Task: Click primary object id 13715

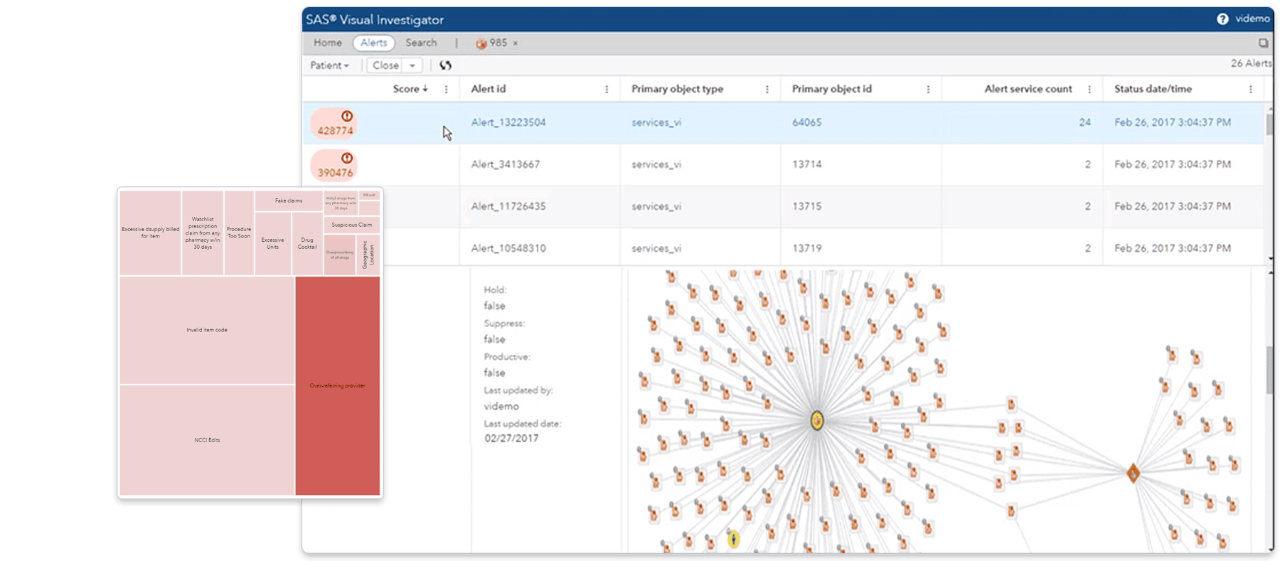Action: [x=806, y=206]
